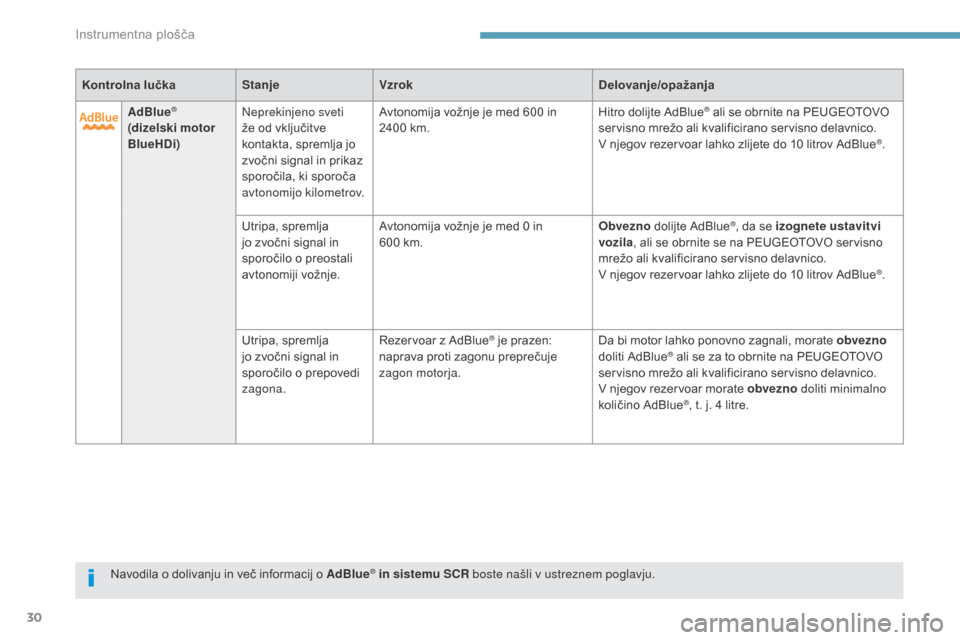Click page number 30
Image resolution: width=960 pixels, height=640 pixels.
[x=34, y=617]
